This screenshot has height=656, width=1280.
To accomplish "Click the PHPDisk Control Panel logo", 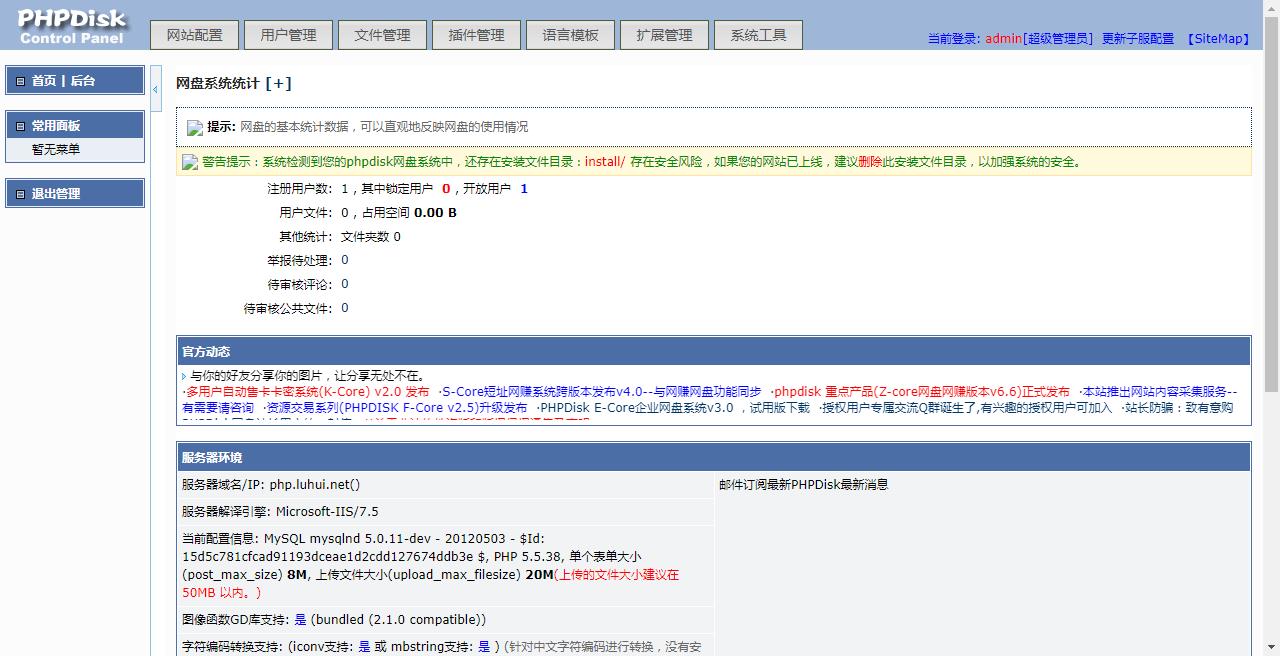I will [x=72, y=27].
